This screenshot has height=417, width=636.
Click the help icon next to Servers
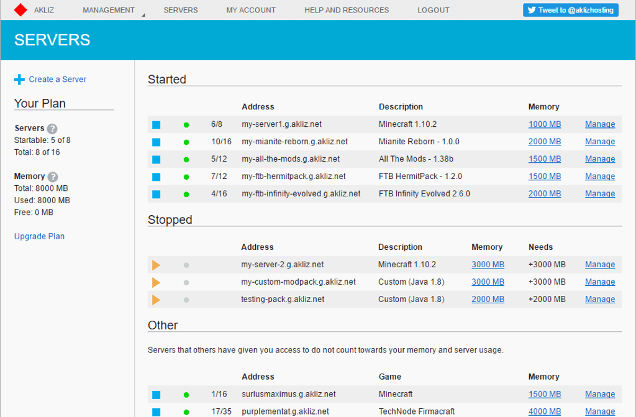(52, 128)
